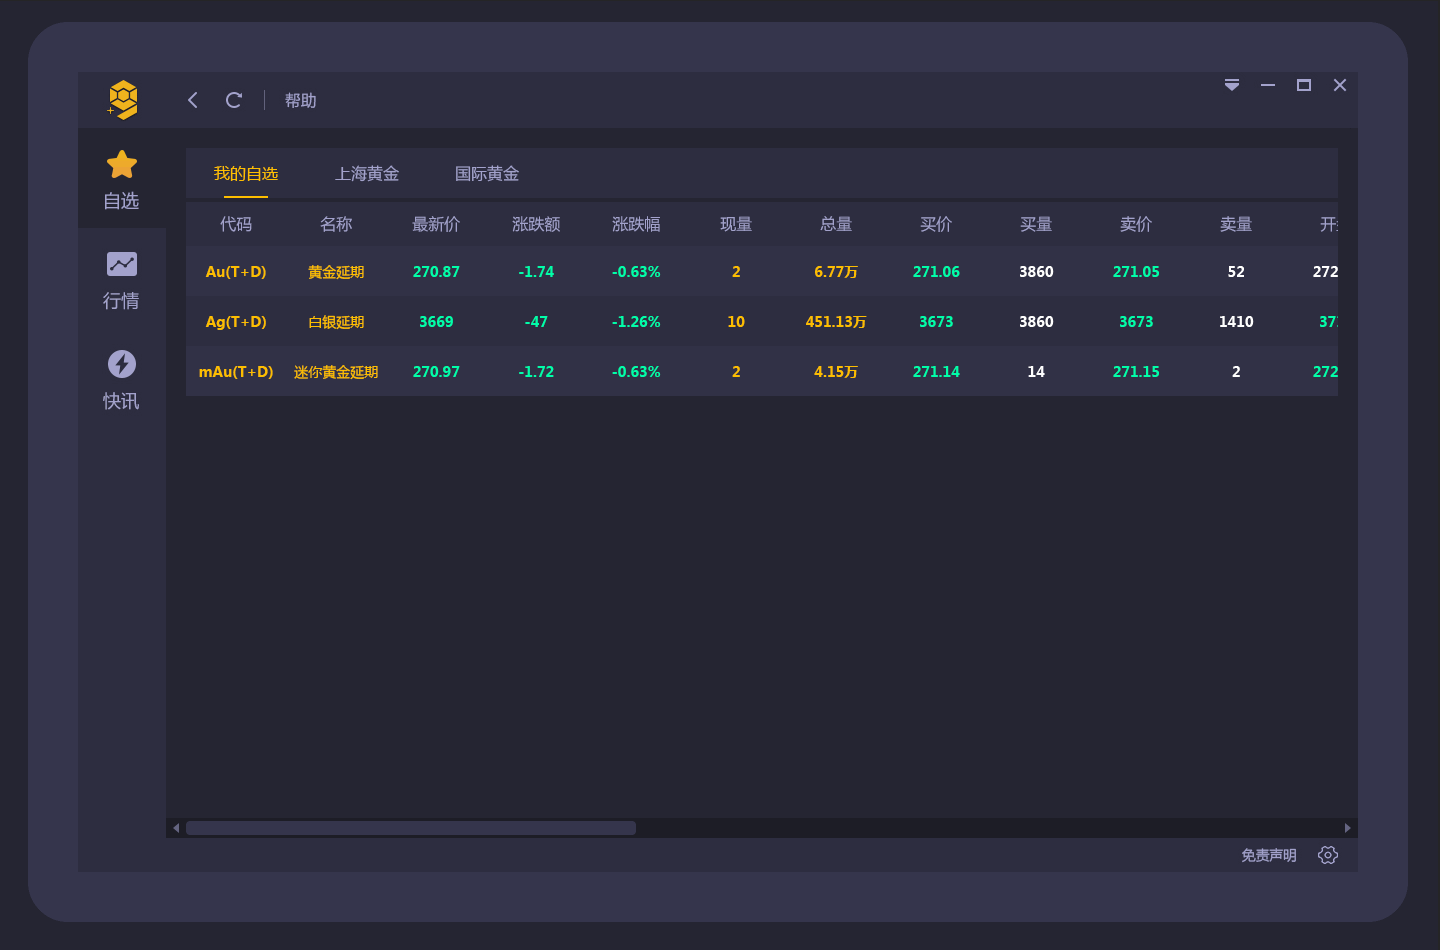Select the Au(T+D) code cell
Viewport: 1440px width, 950px height.
[236, 272]
